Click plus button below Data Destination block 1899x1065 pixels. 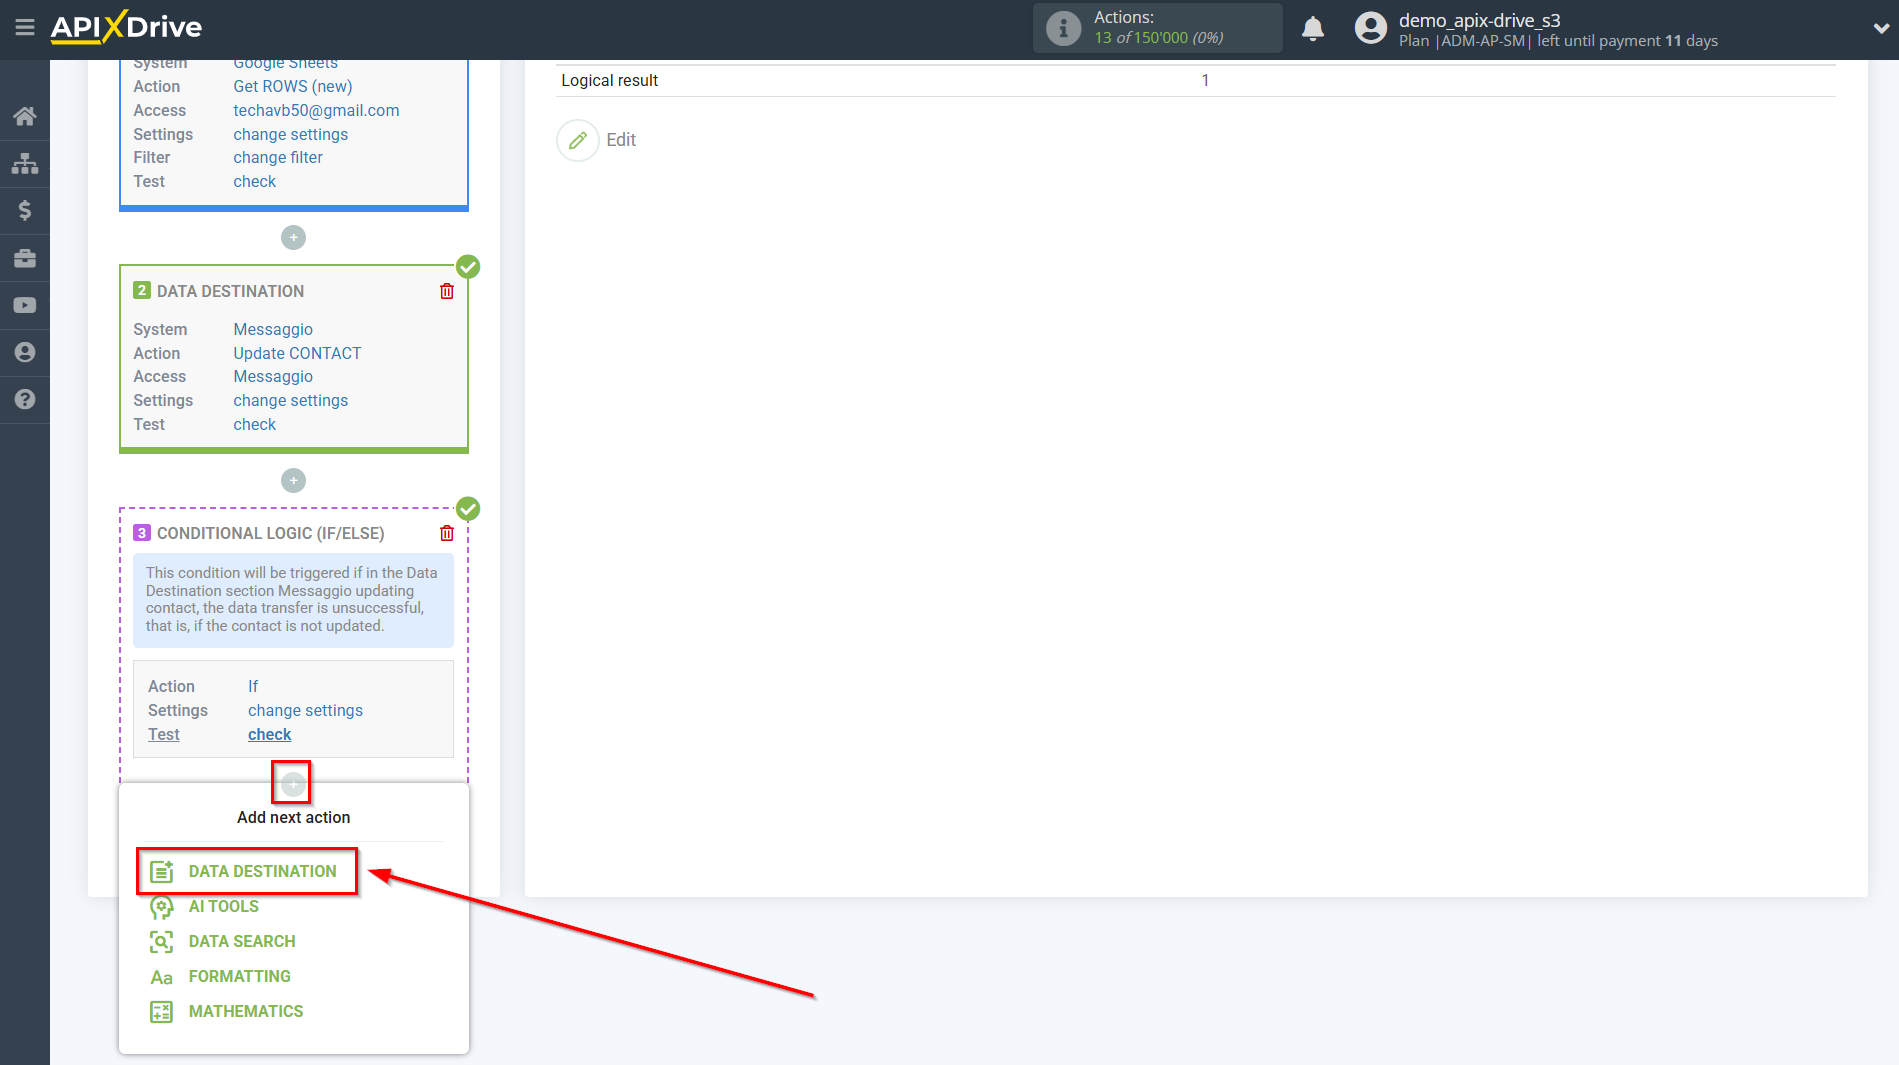(293, 480)
